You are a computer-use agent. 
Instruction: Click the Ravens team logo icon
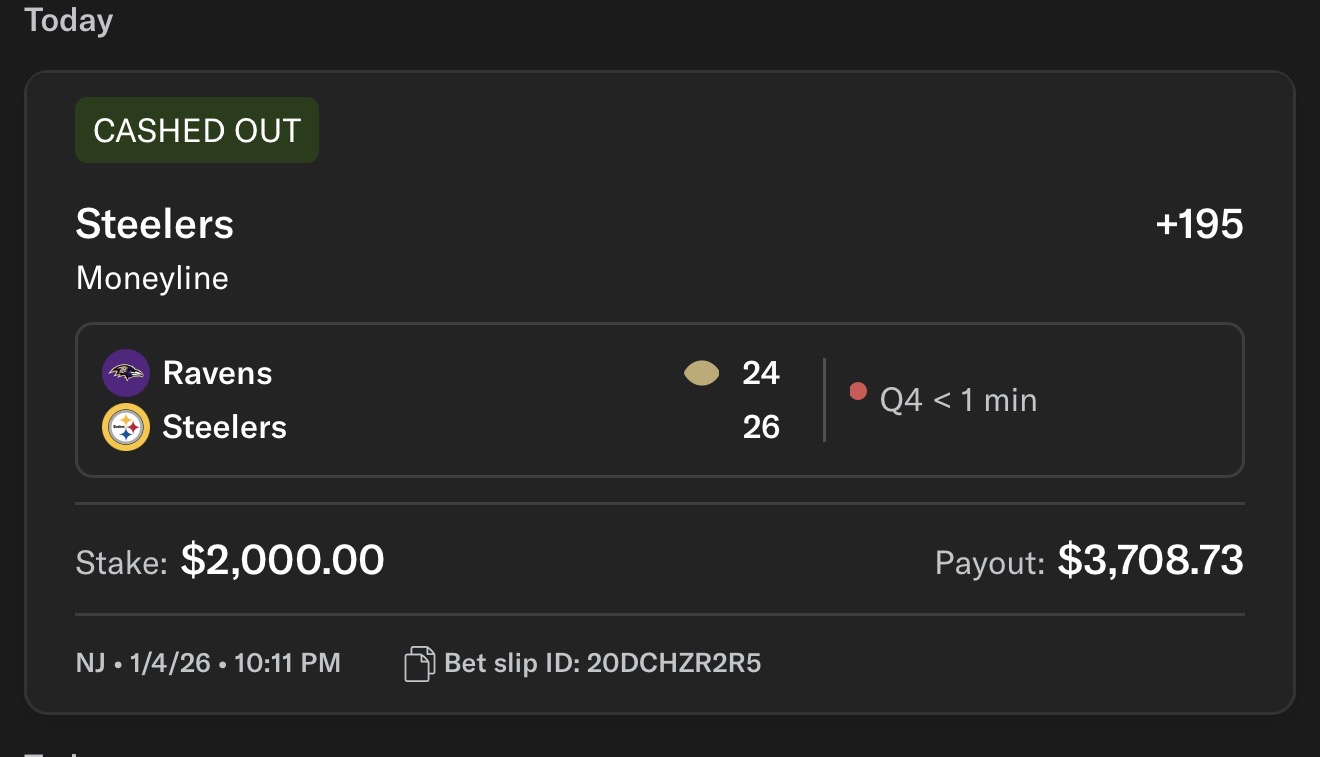point(126,373)
